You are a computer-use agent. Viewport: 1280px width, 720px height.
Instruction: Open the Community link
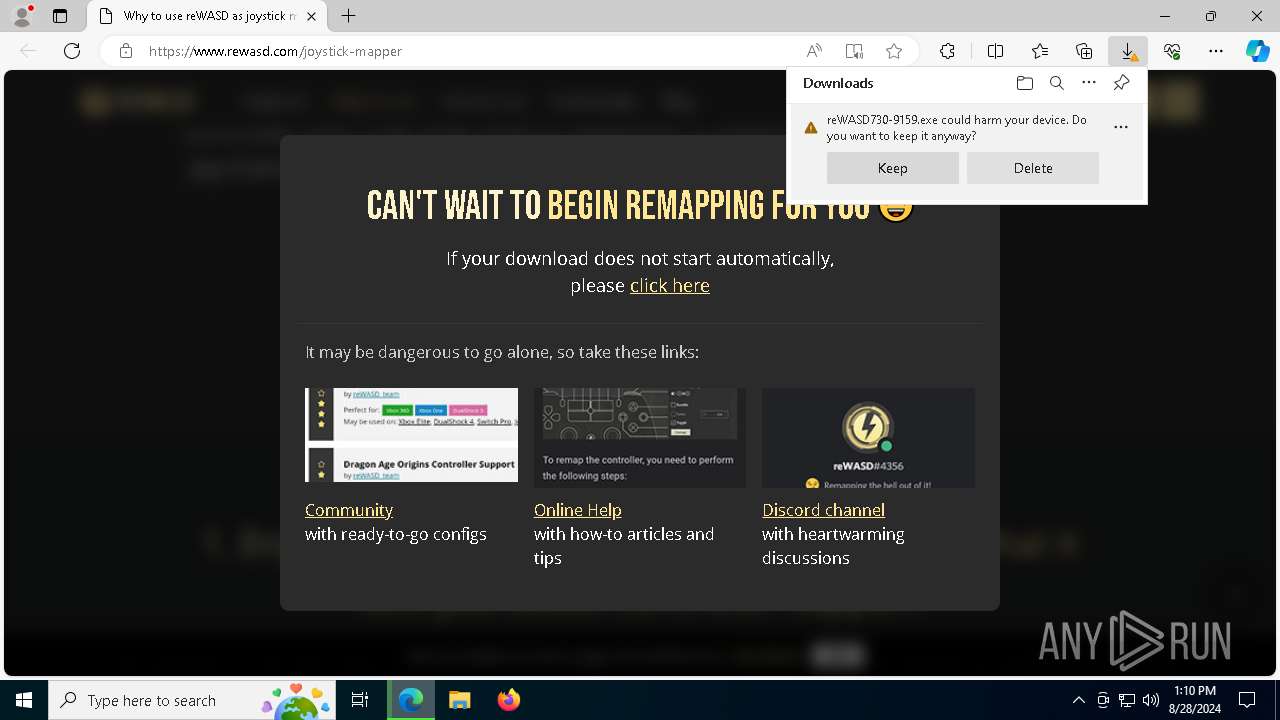click(x=349, y=510)
